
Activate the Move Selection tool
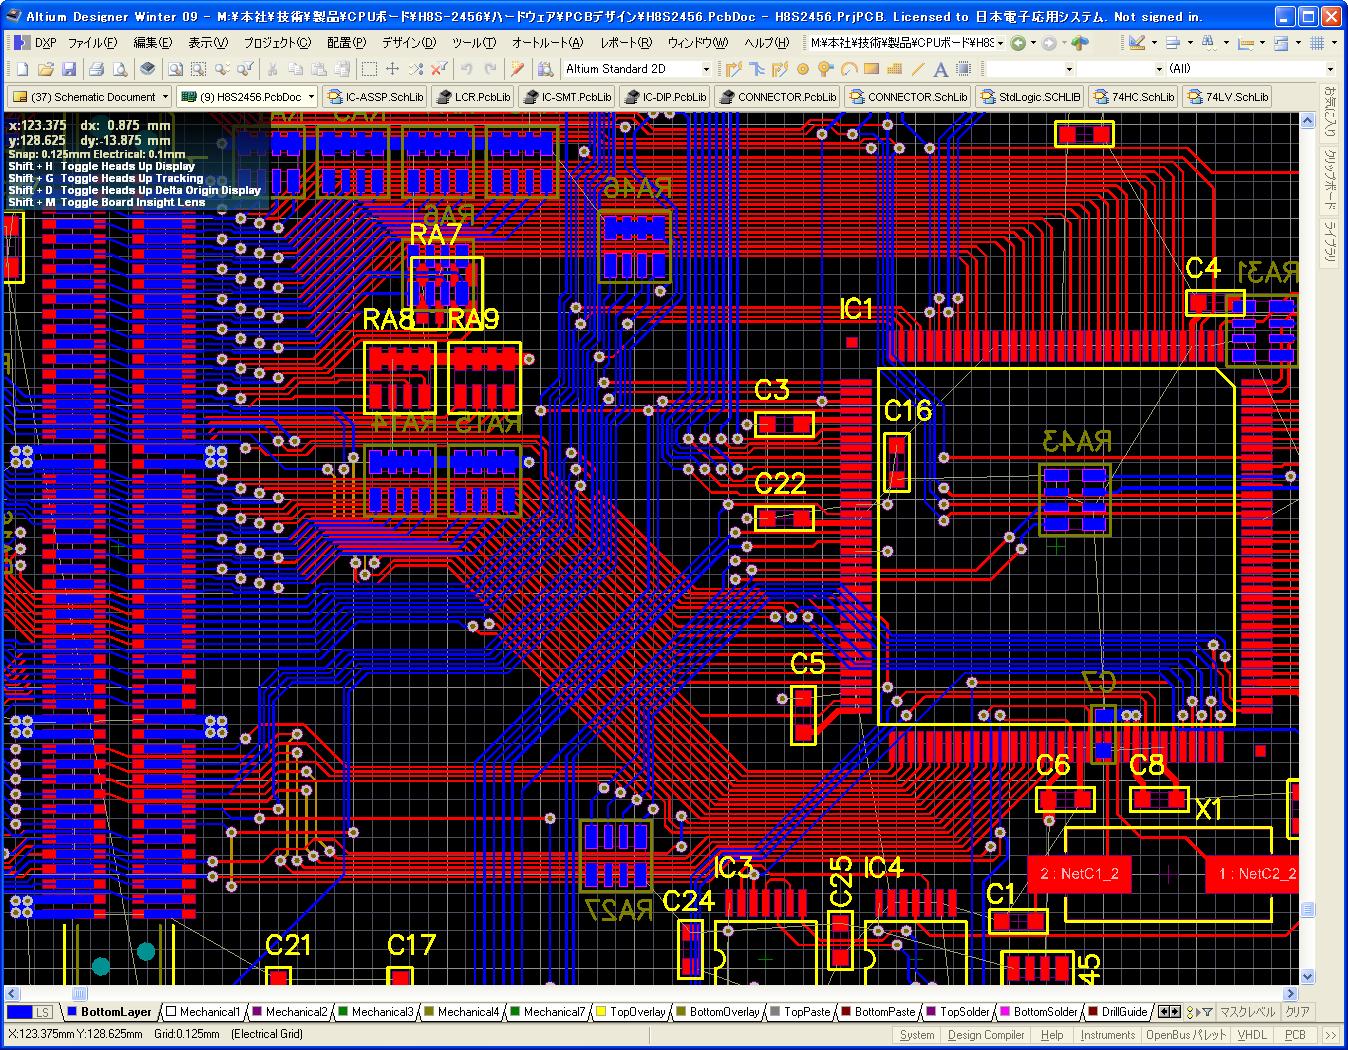tap(392, 69)
